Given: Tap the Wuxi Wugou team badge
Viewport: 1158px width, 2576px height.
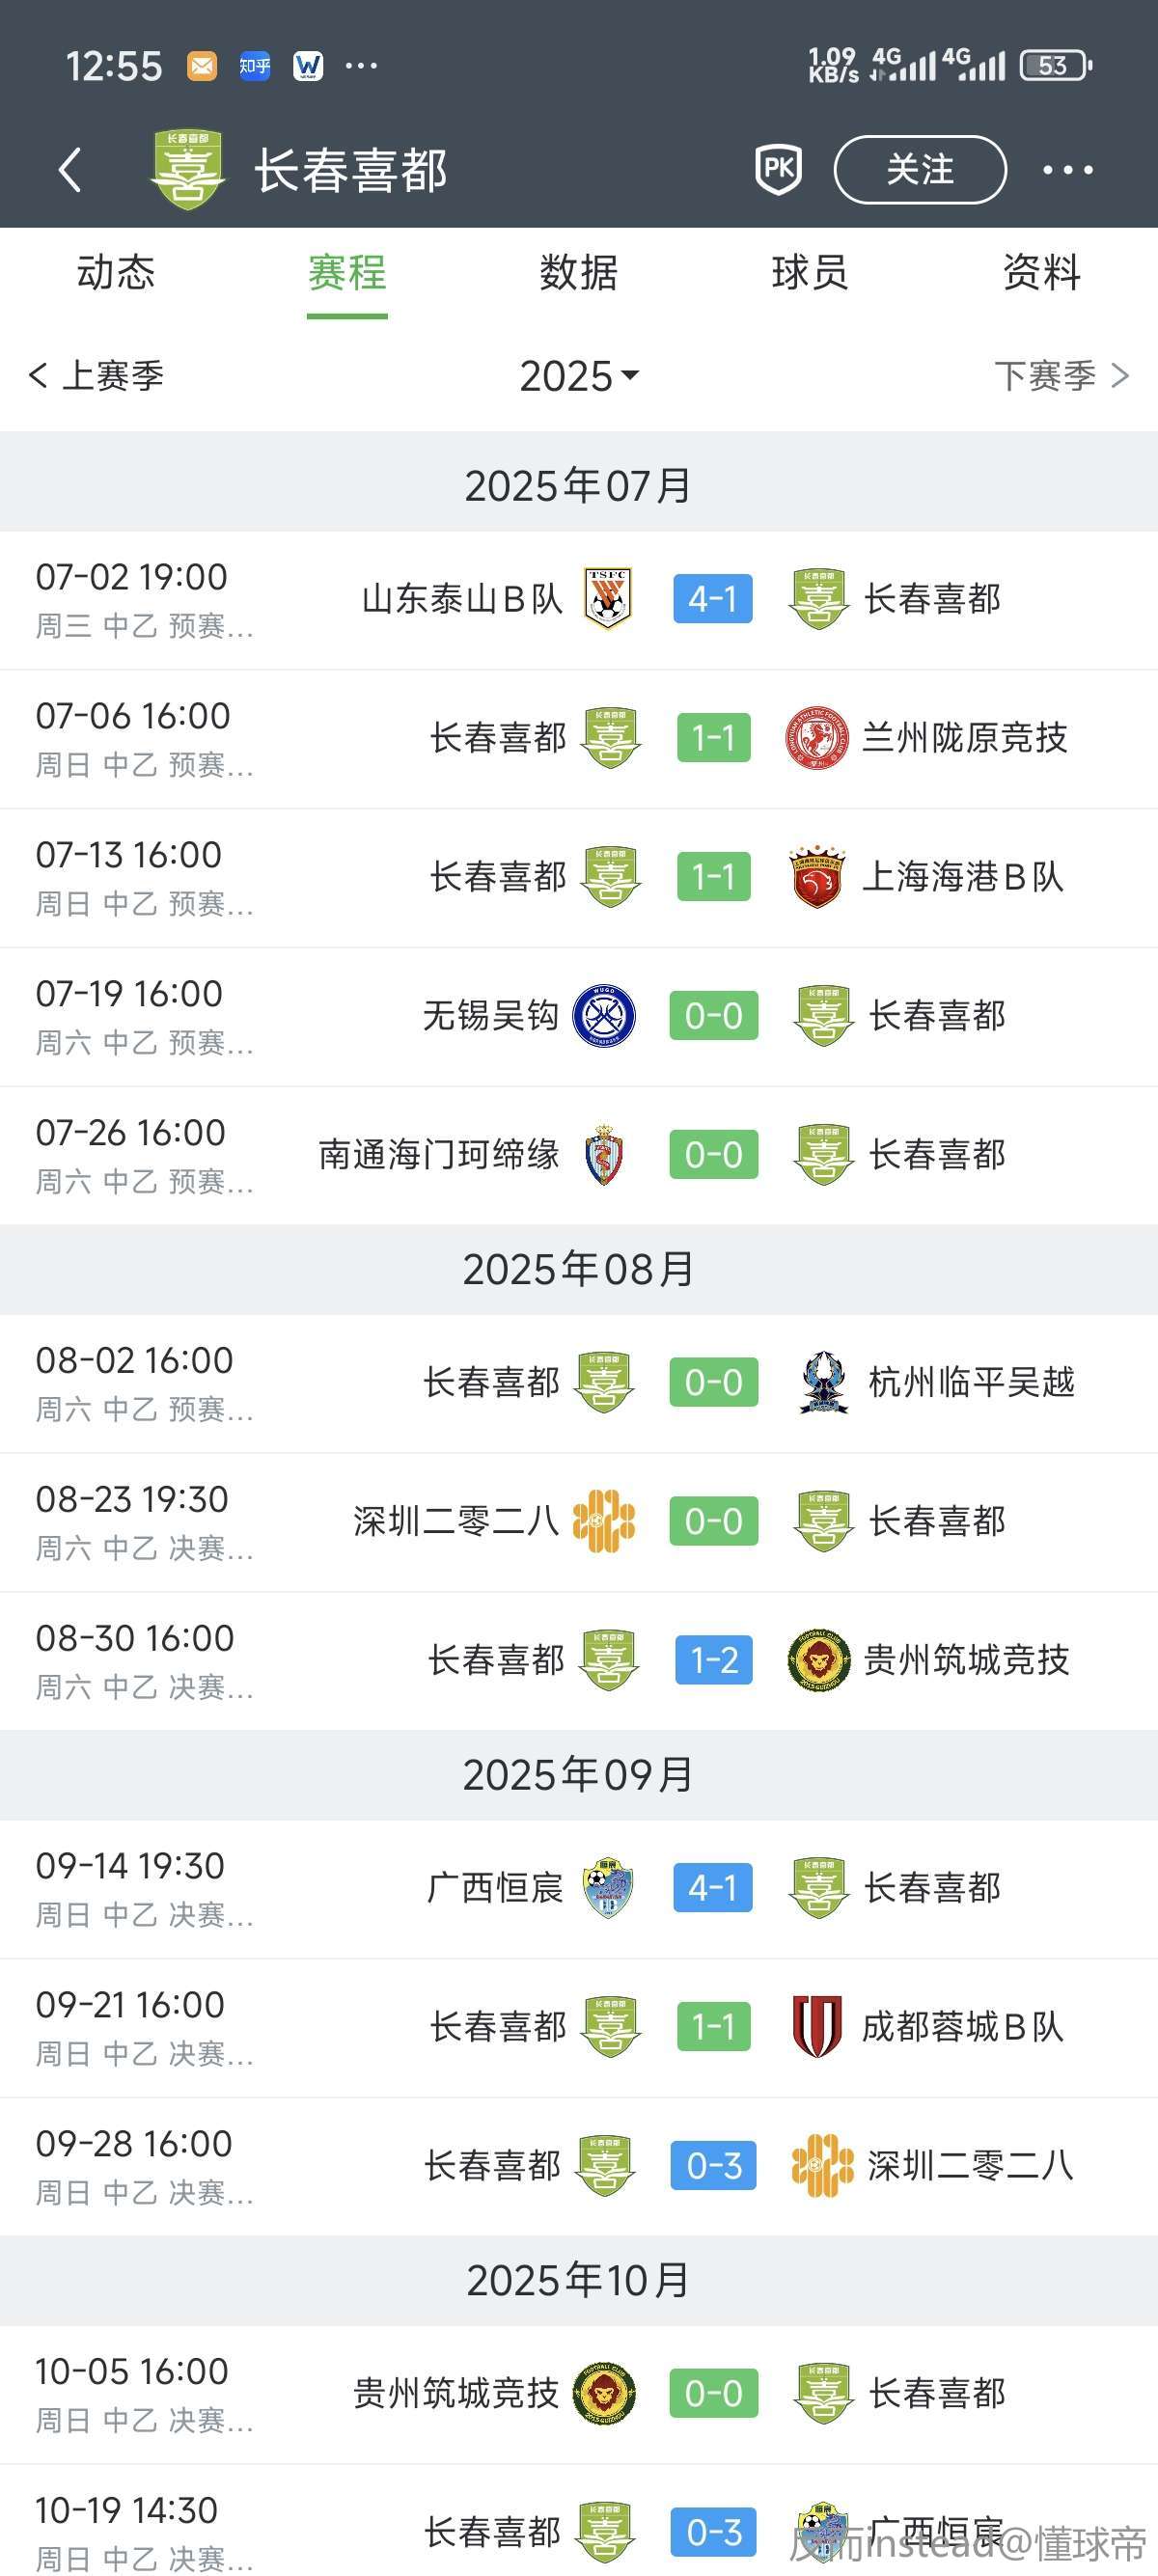Looking at the screenshot, I should [604, 1016].
